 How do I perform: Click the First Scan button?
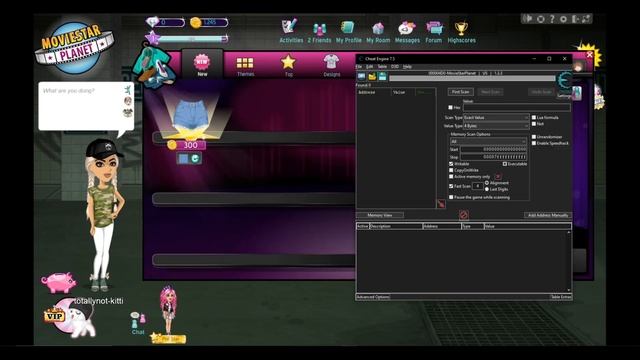tap(460, 92)
